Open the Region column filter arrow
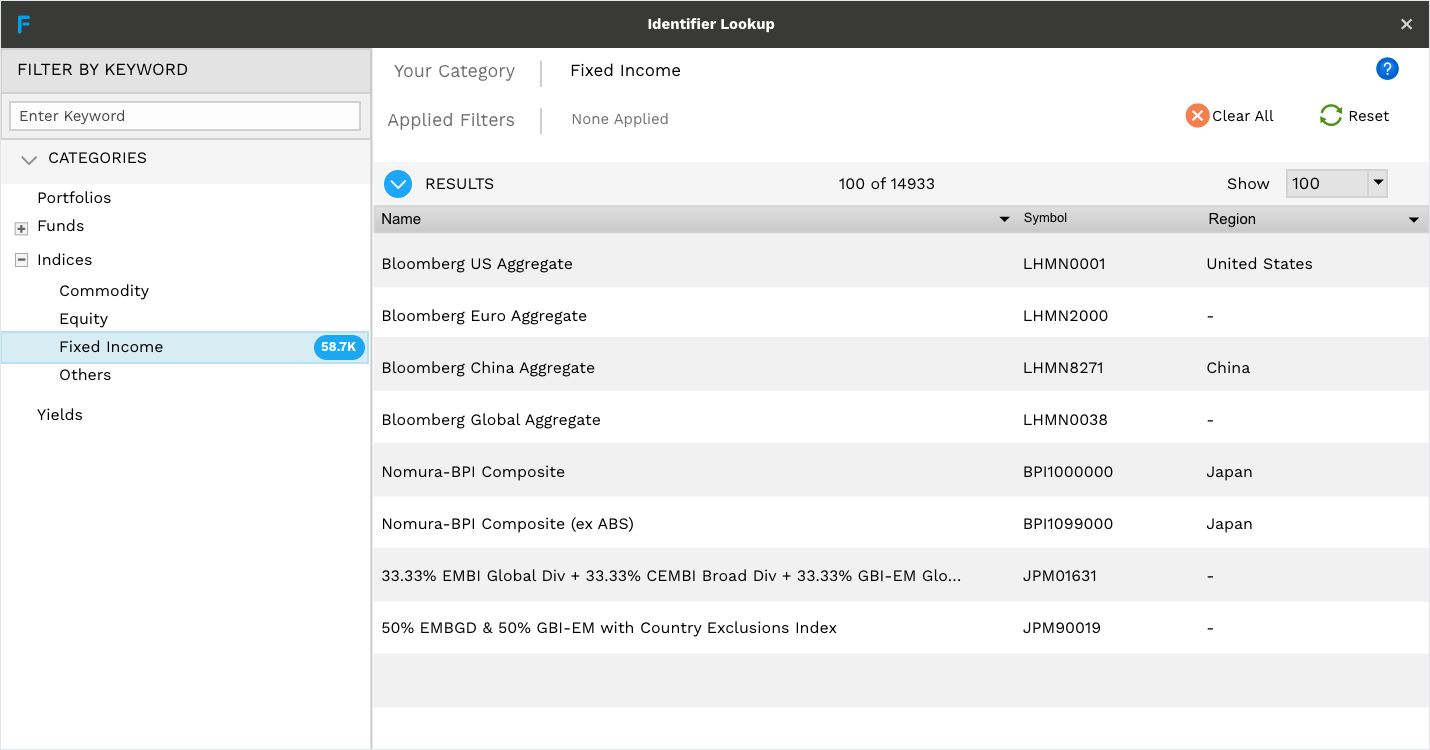Viewport: 1430px width, 750px height. pyautogui.click(x=1414, y=220)
